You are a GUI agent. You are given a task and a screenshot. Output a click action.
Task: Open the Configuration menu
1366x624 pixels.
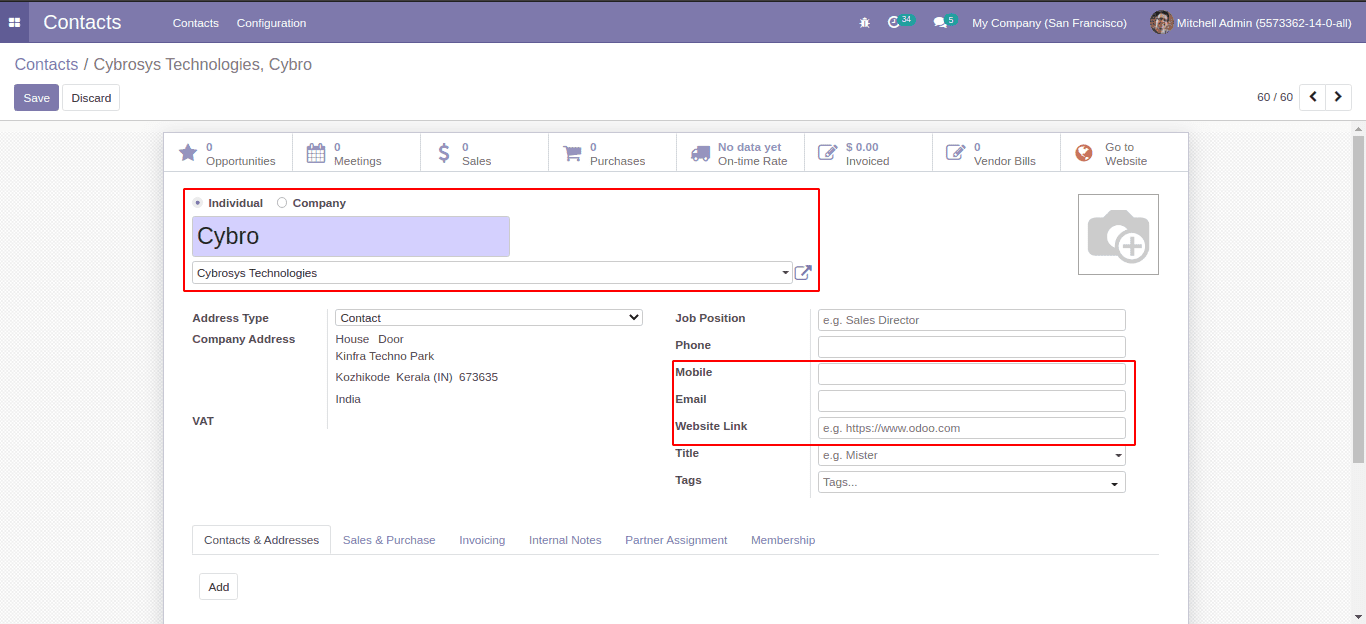click(271, 22)
